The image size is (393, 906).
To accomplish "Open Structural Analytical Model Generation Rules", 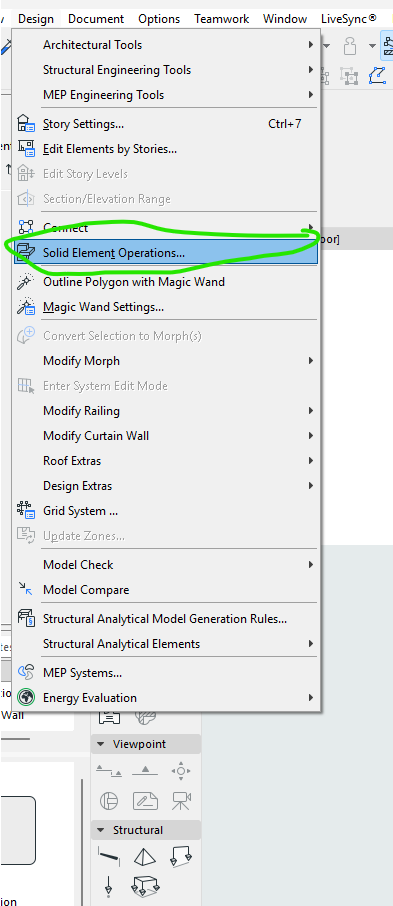I will tap(166, 619).
